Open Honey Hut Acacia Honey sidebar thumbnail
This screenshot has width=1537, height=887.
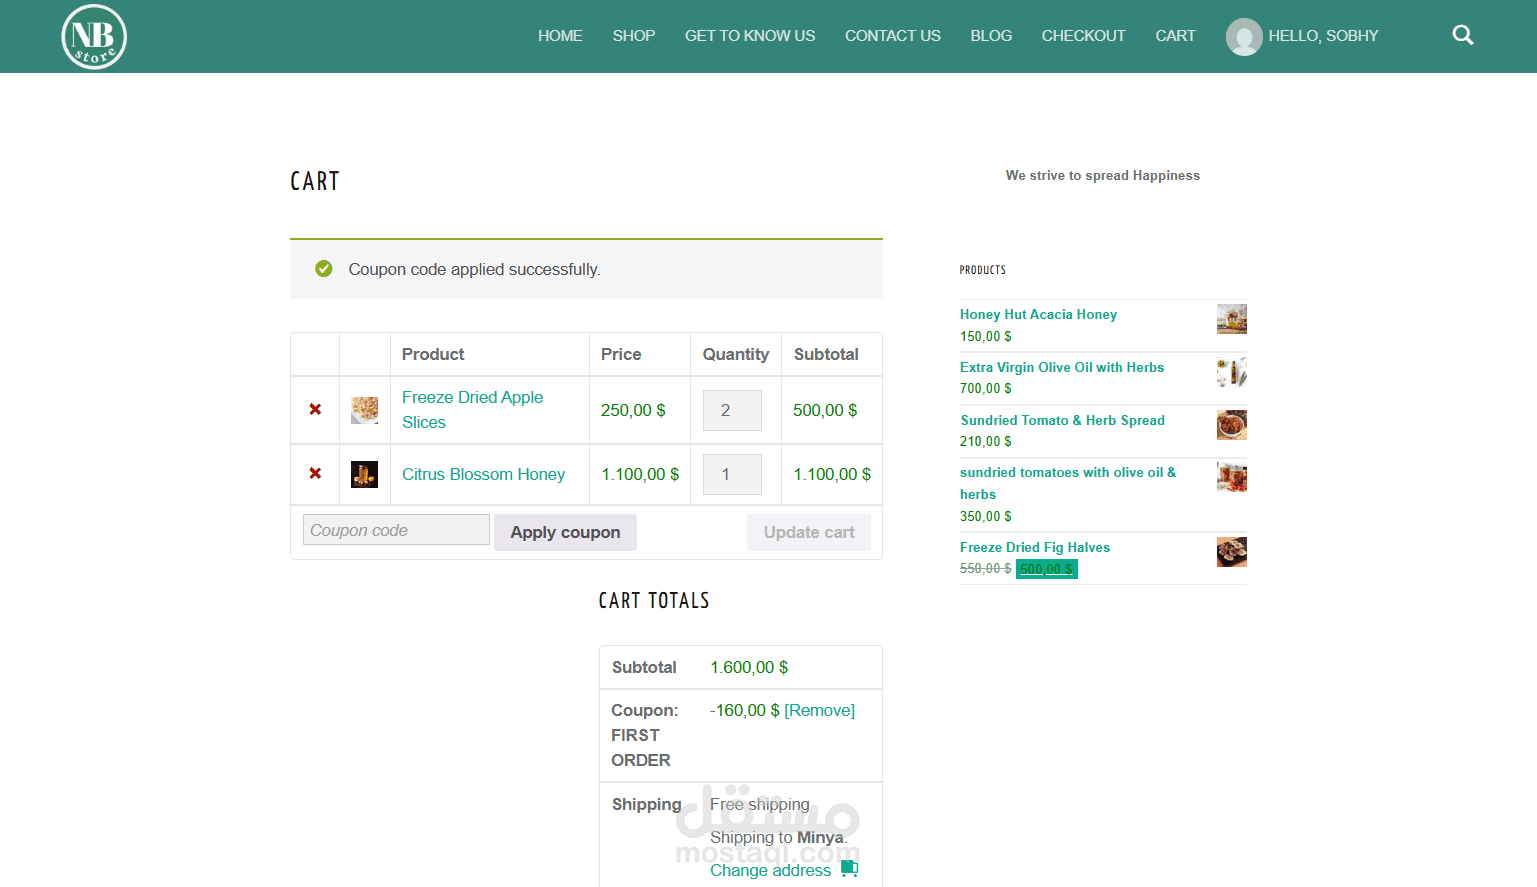[x=1232, y=319]
